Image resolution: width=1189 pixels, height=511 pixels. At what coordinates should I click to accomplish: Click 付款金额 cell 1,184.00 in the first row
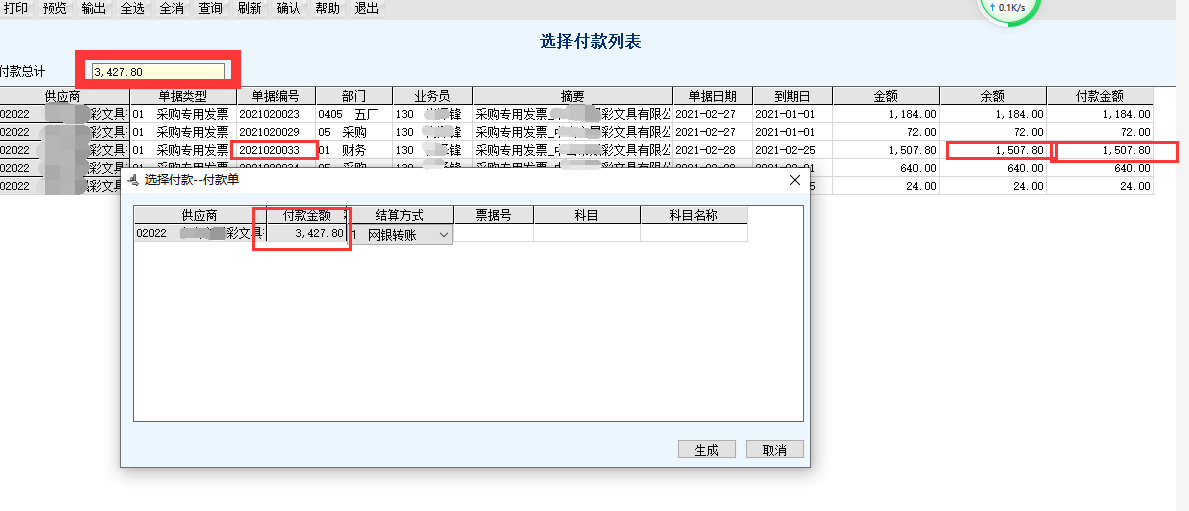point(1100,114)
